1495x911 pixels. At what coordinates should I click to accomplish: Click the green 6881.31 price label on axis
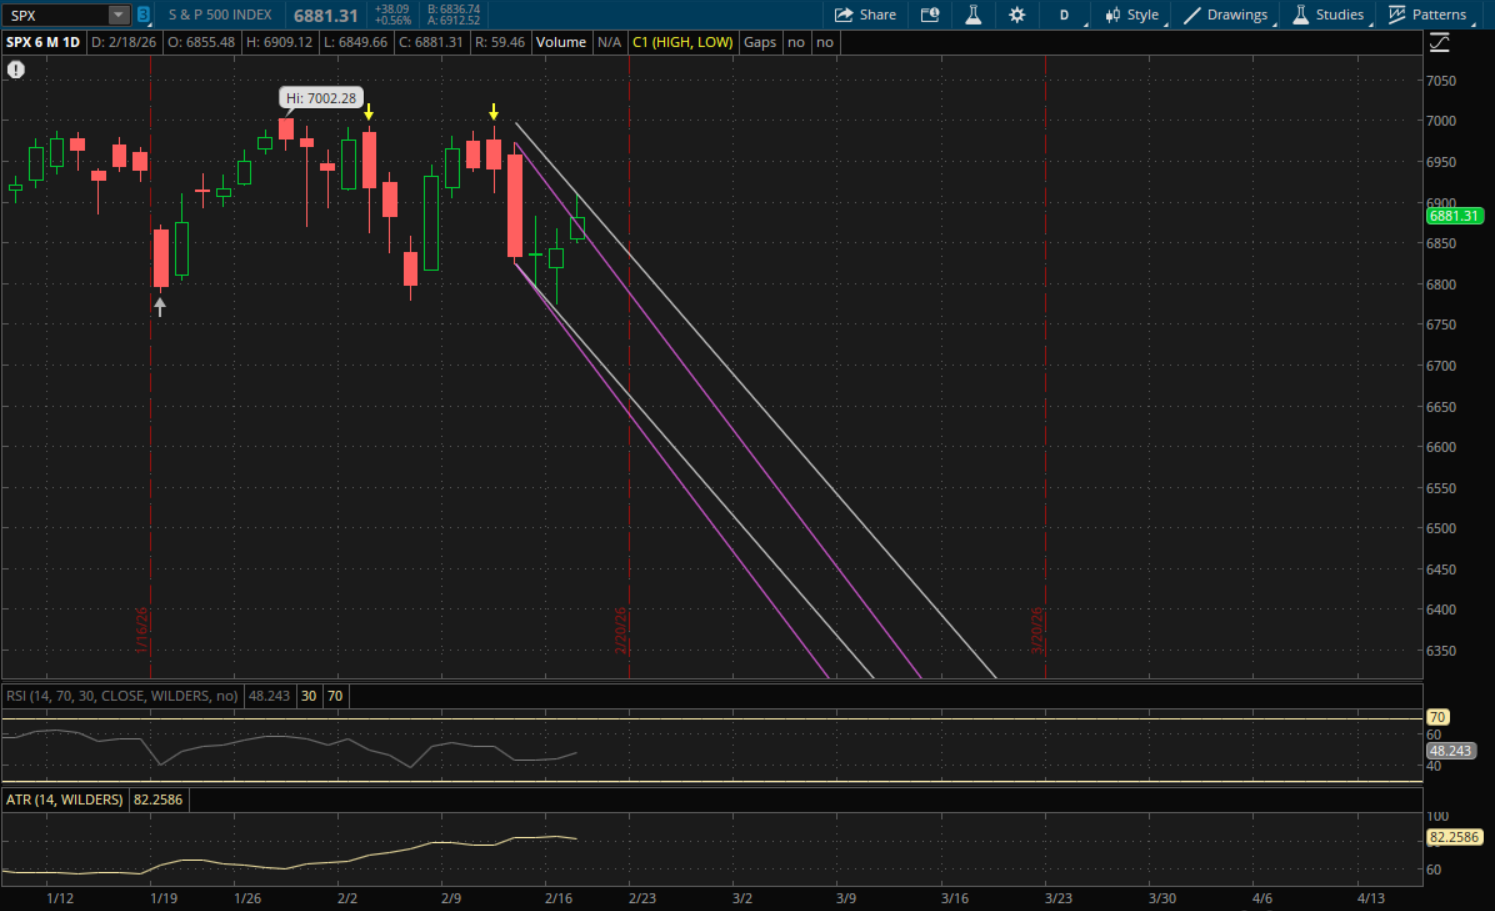pyautogui.click(x=1453, y=216)
